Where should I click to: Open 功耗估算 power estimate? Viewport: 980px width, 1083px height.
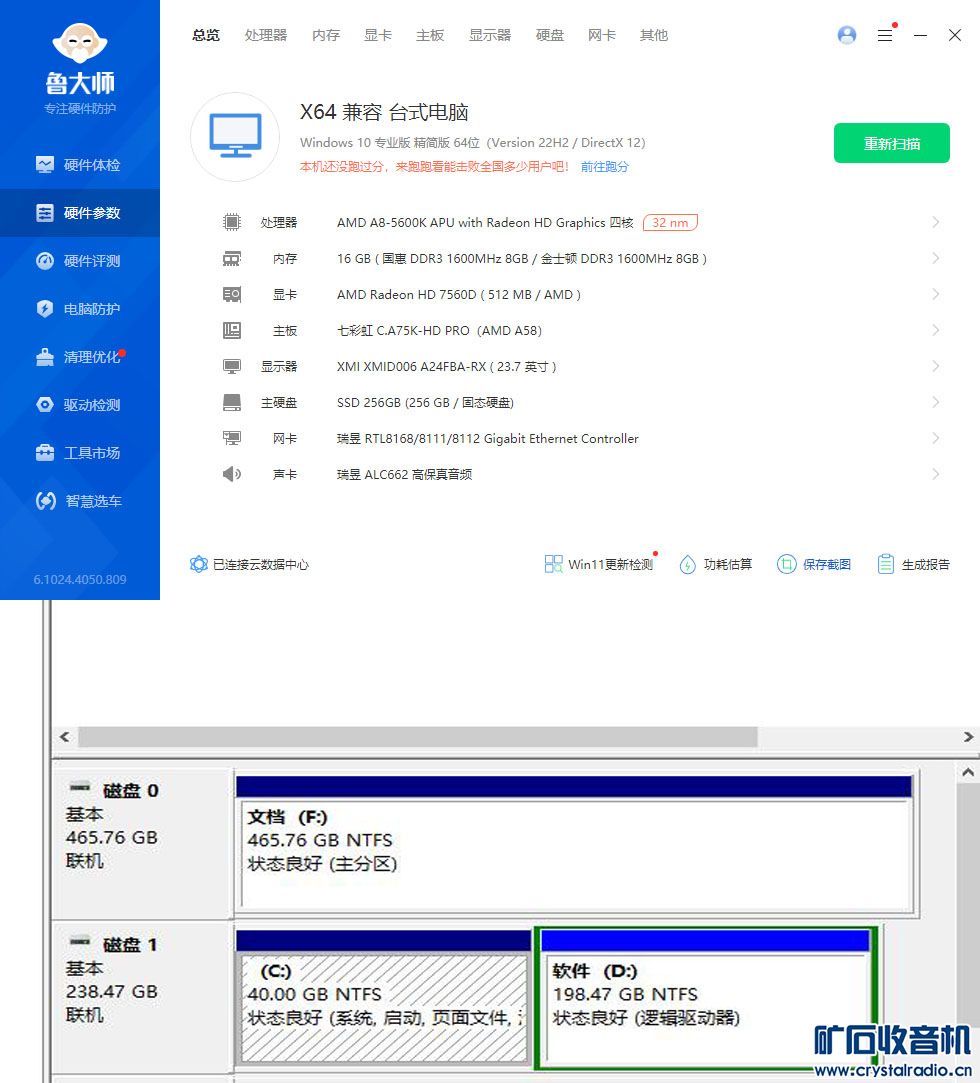pos(715,564)
